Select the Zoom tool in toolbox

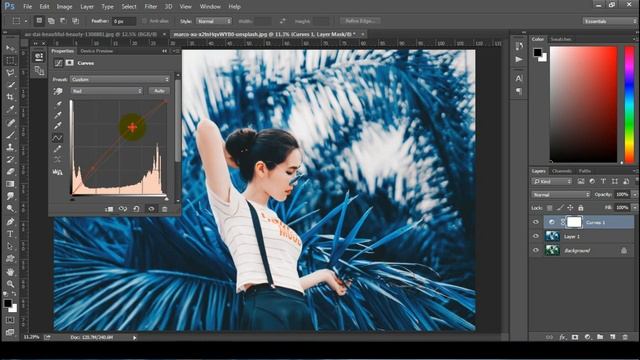tap(10, 284)
